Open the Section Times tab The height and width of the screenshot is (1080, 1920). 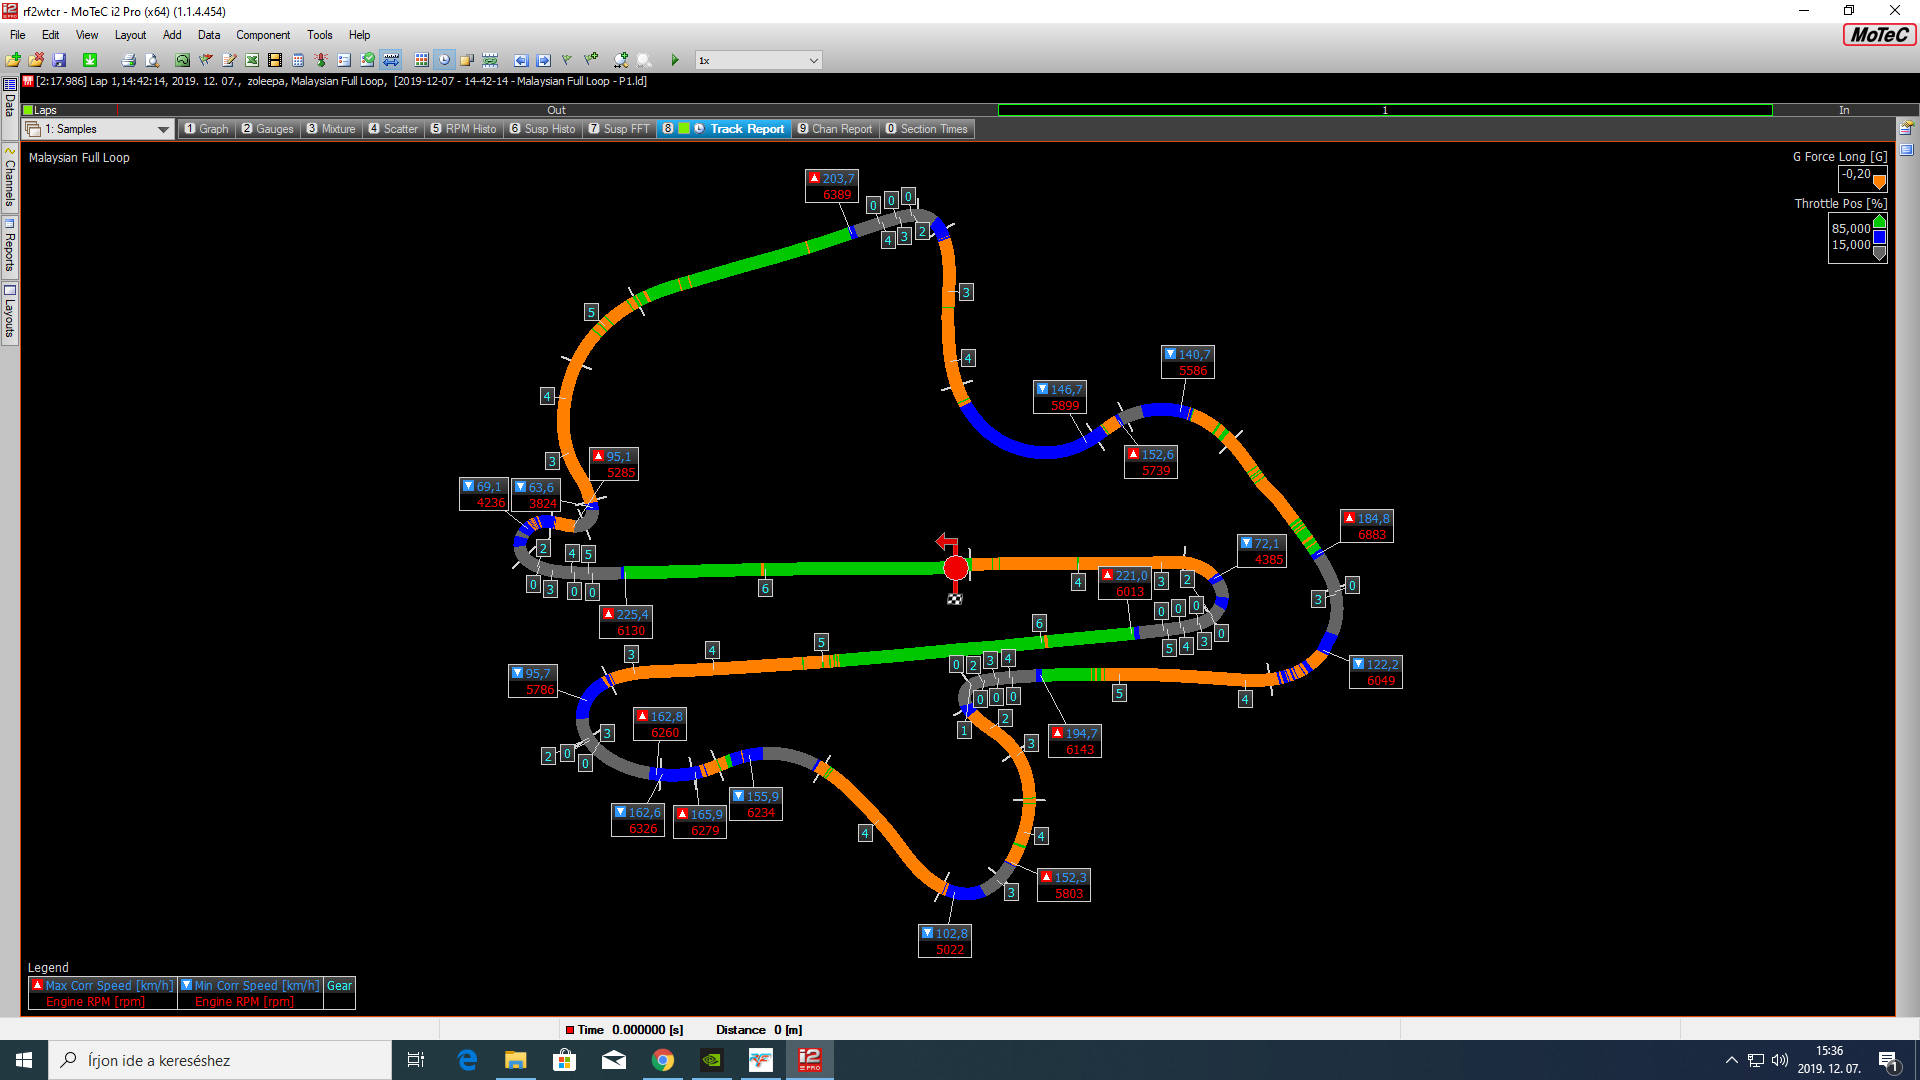[x=926, y=129]
